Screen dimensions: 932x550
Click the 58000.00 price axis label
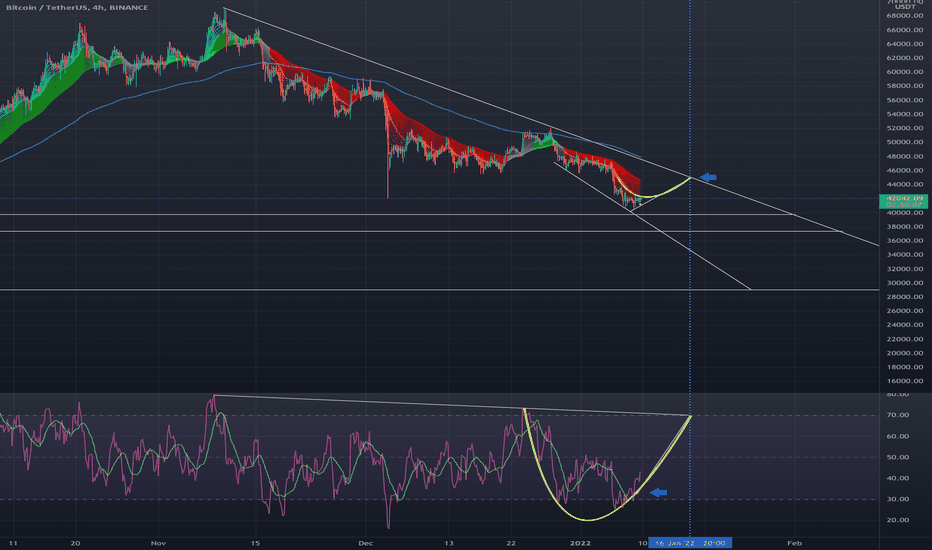pos(905,86)
